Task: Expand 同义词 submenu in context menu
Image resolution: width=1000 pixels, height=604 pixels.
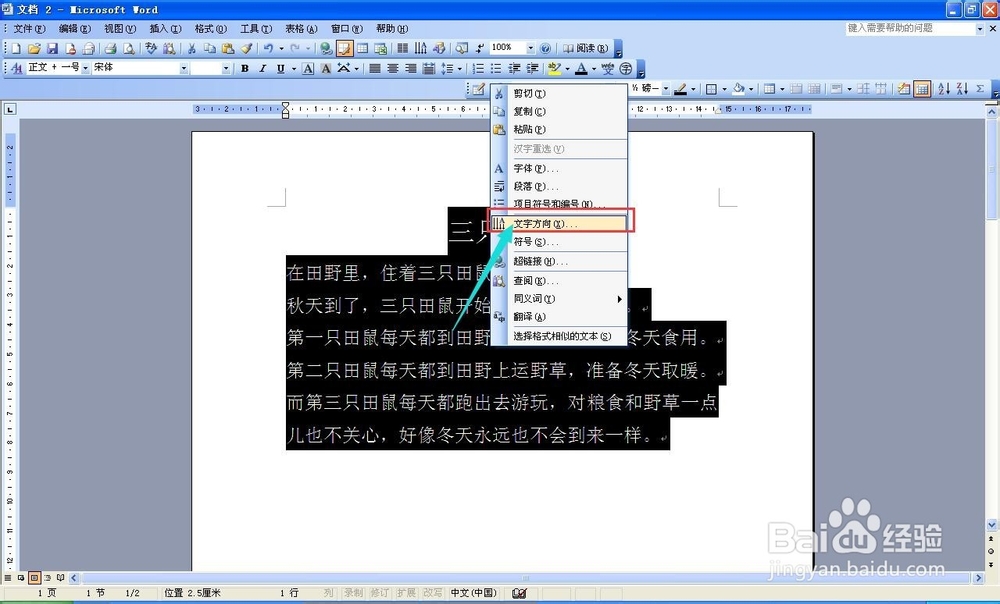Action: point(560,298)
